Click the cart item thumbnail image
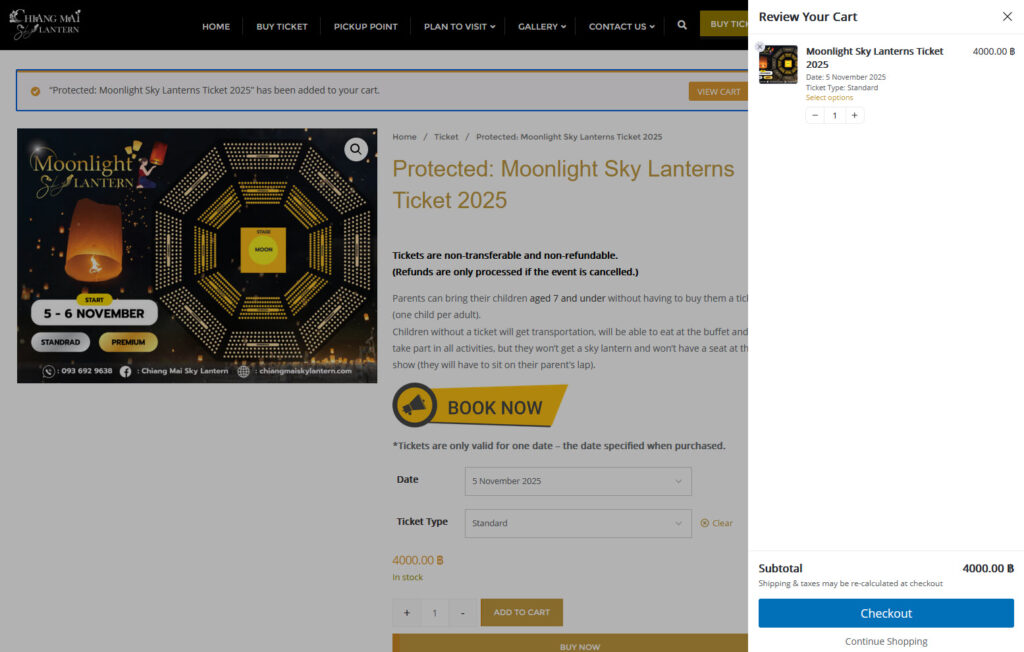This screenshot has height=652, width=1024. [x=778, y=64]
